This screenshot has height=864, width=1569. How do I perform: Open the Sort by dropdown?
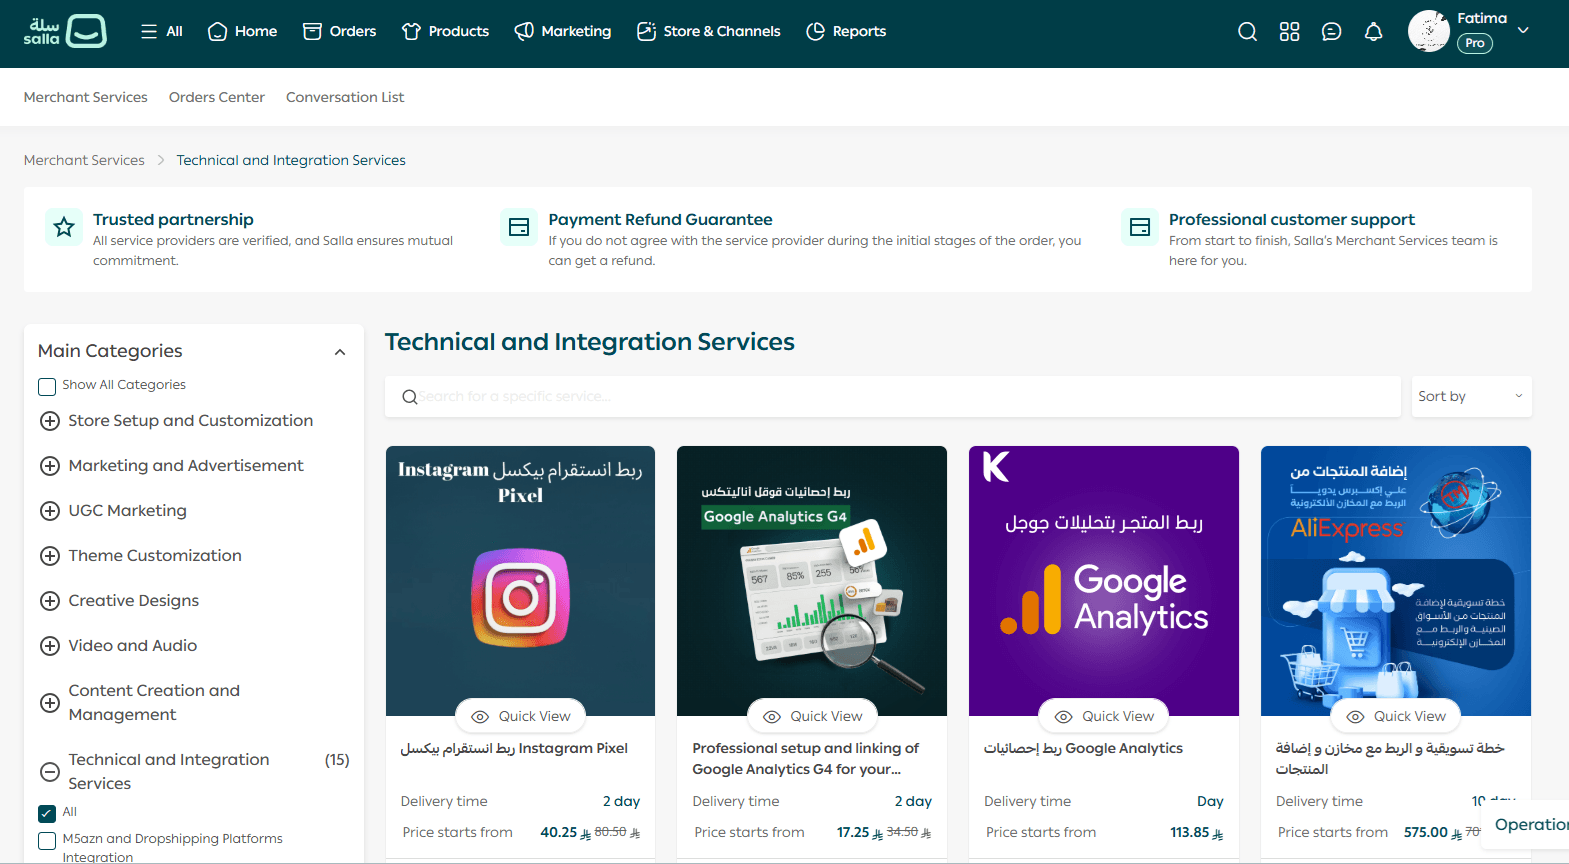1470,397
